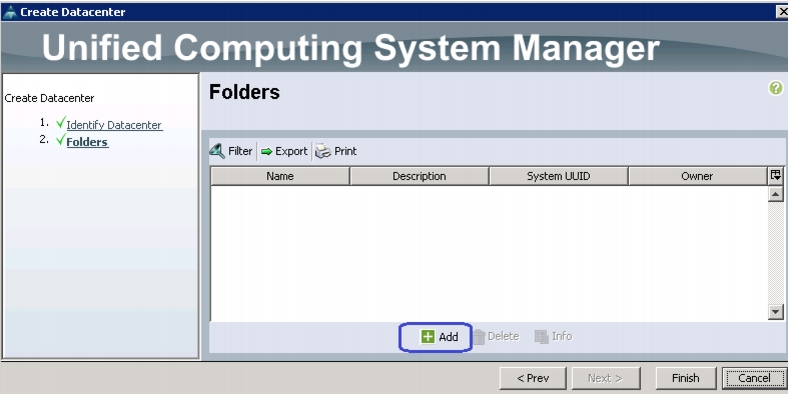Open the table column chooser dropdown
This screenshot has height=394, width=788.
pyautogui.click(x=775, y=175)
